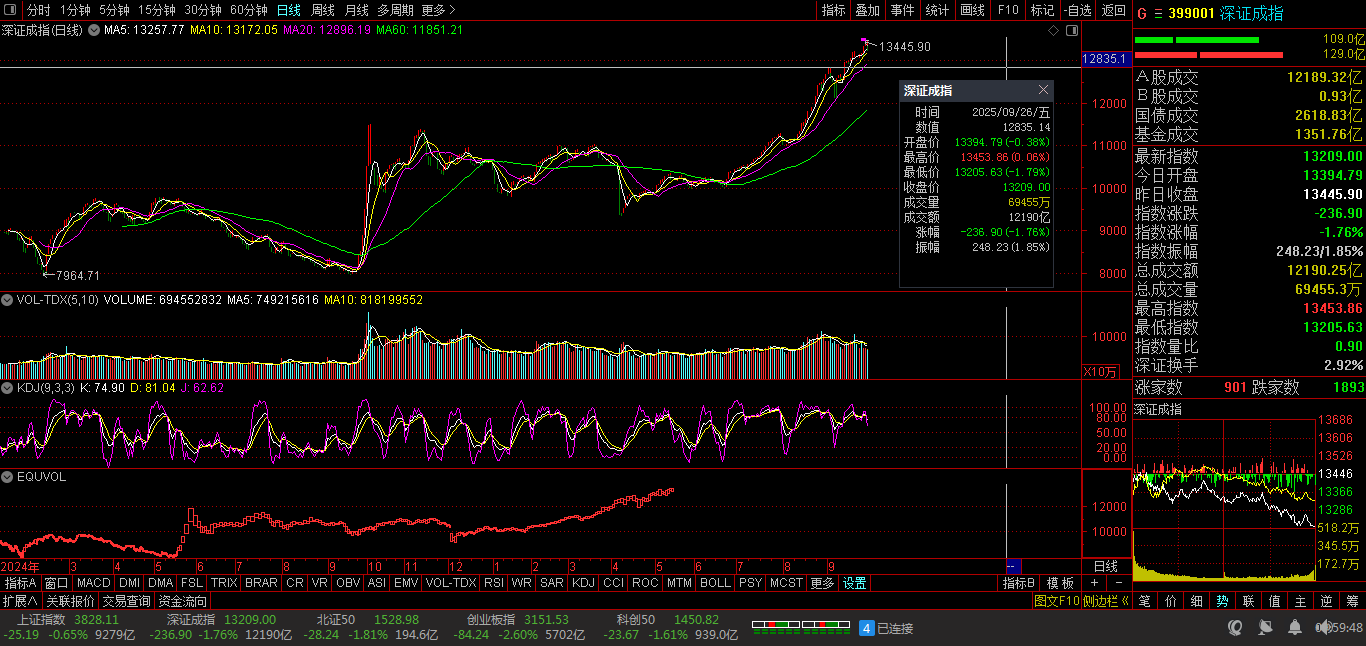Open the 图文F10 link

click(x=1057, y=601)
